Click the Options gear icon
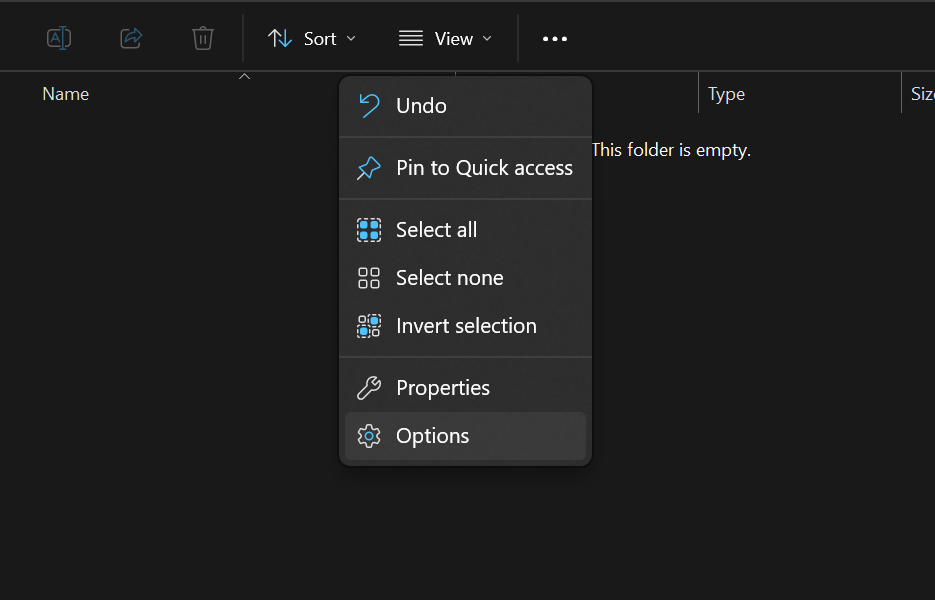The image size is (935, 600). coord(369,436)
